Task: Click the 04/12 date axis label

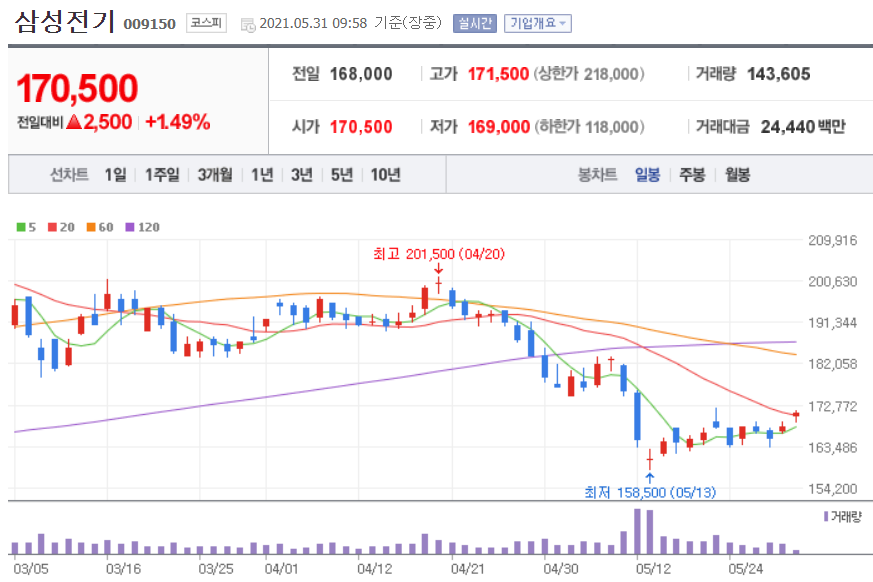Action: pyautogui.click(x=375, y=569)
